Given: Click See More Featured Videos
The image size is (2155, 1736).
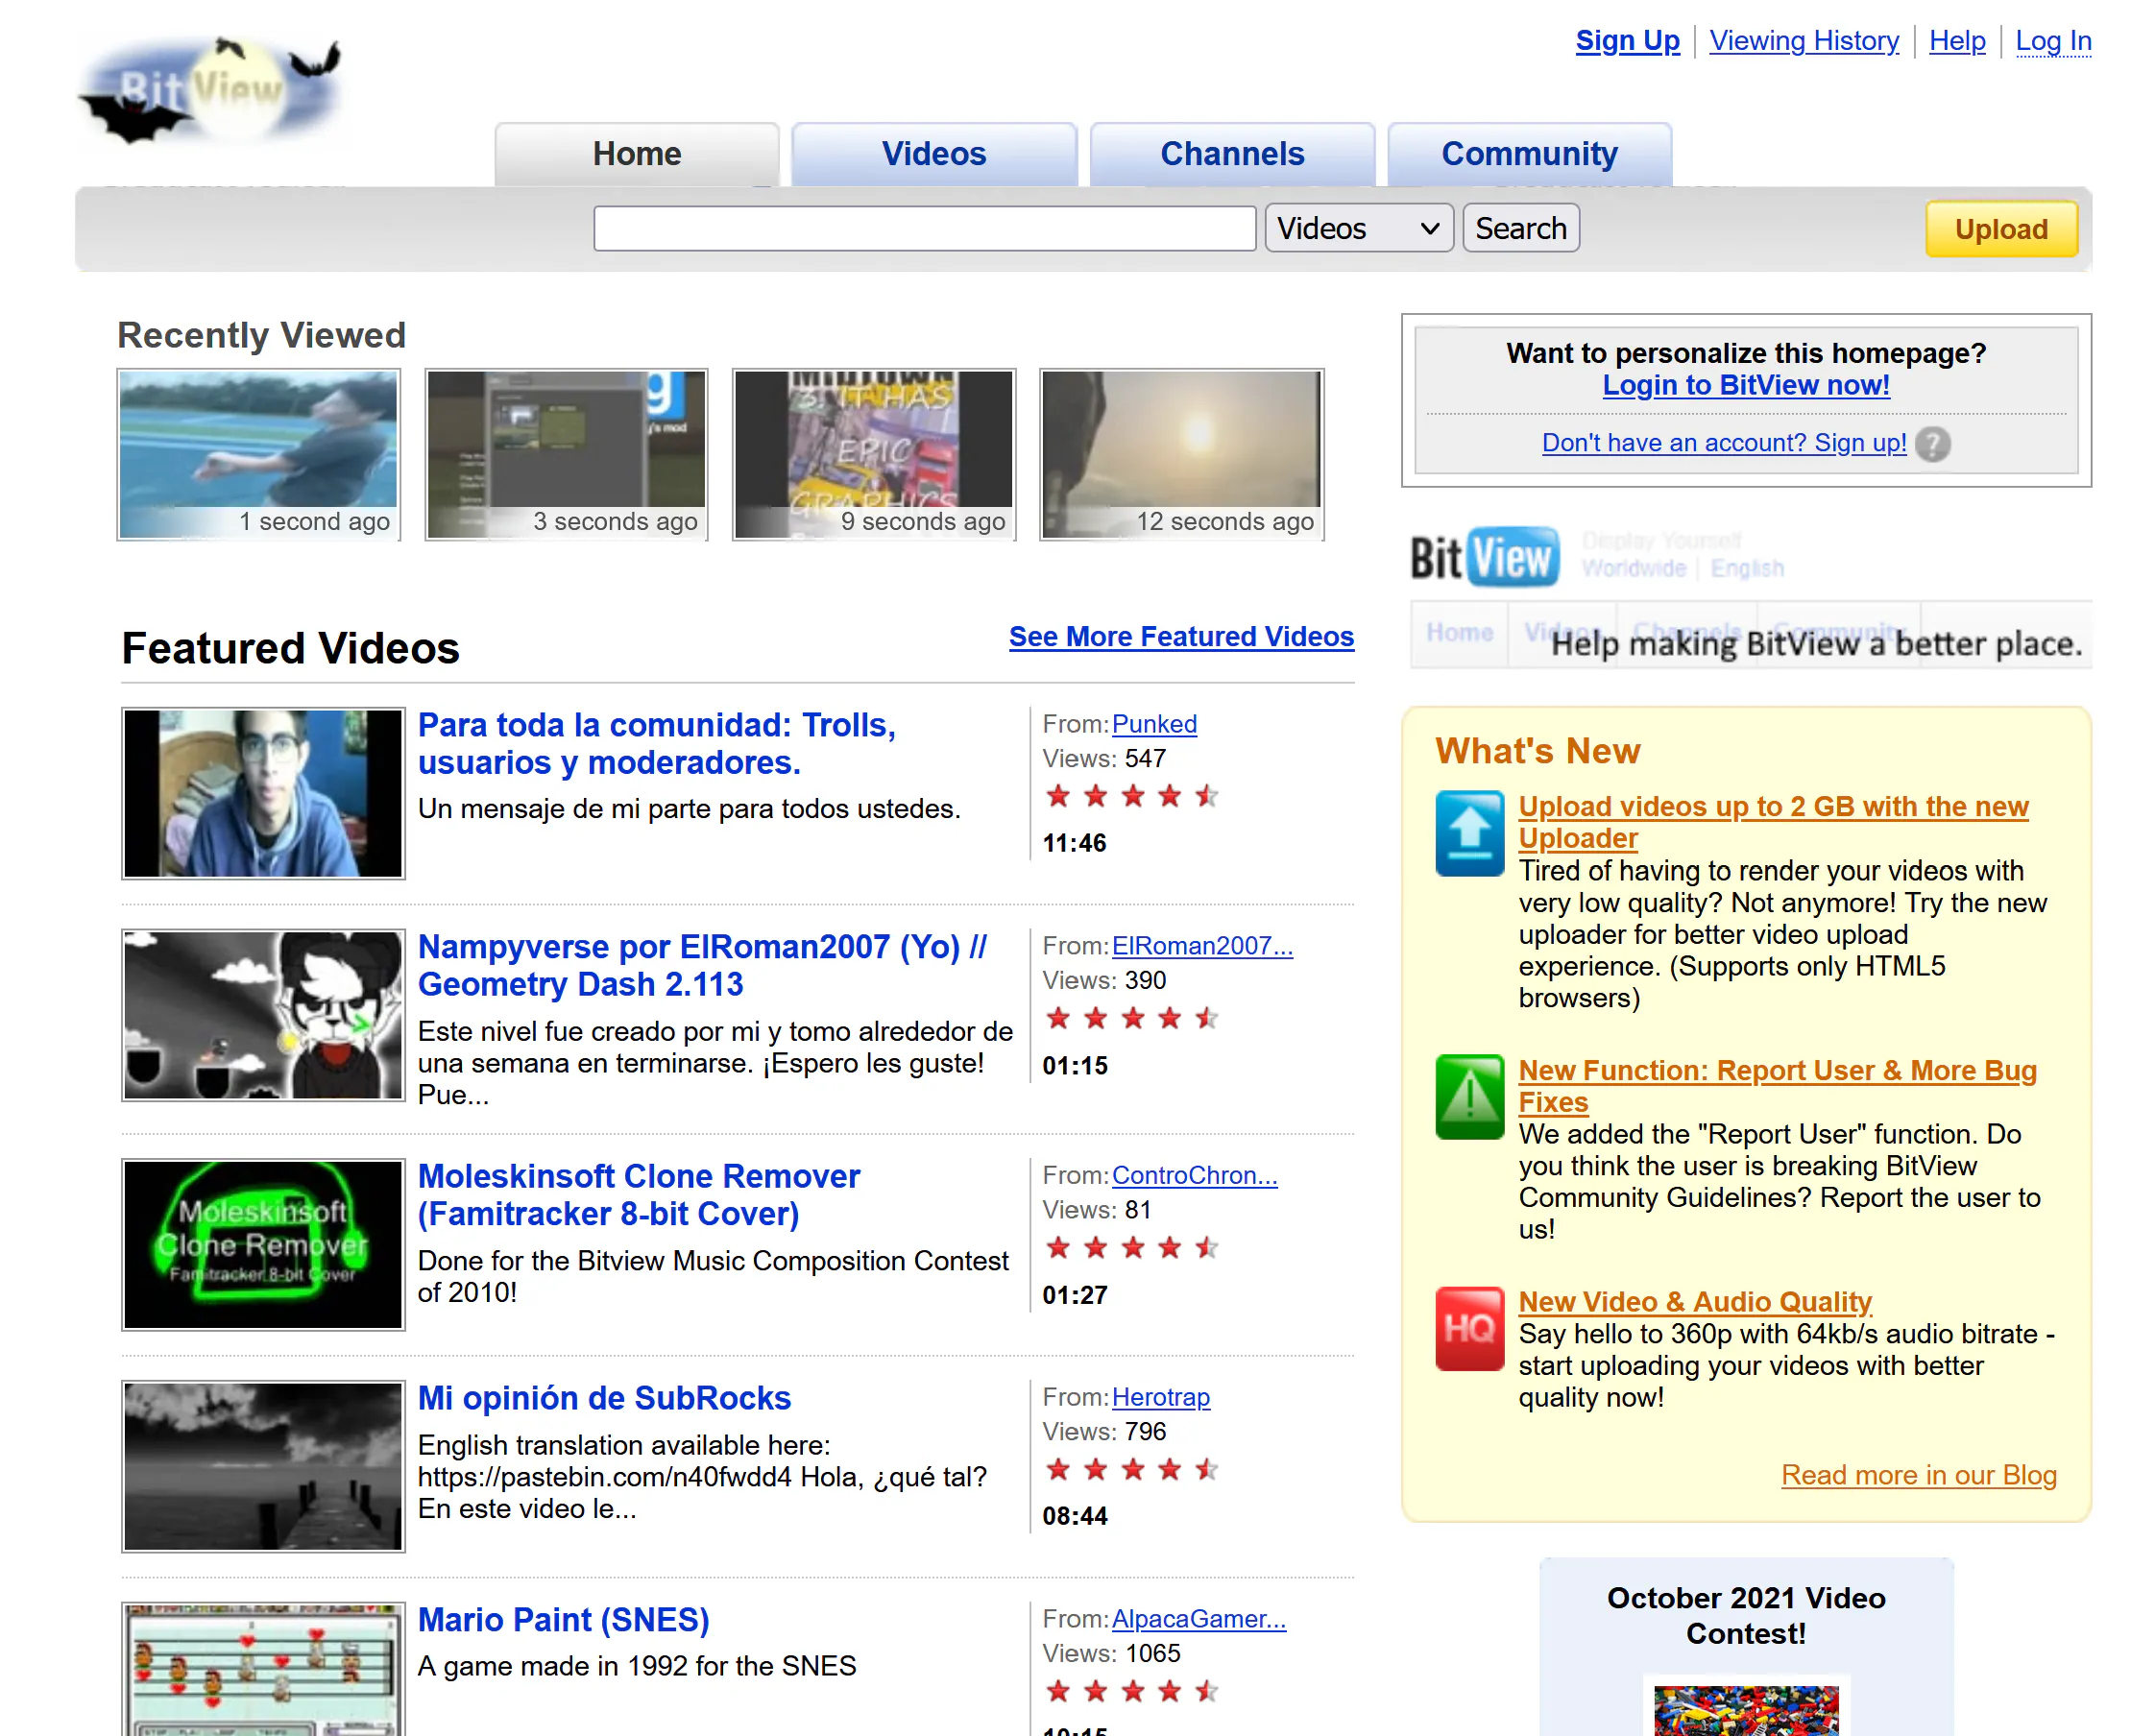Looking at the screenshot, I should (1181, 636).
